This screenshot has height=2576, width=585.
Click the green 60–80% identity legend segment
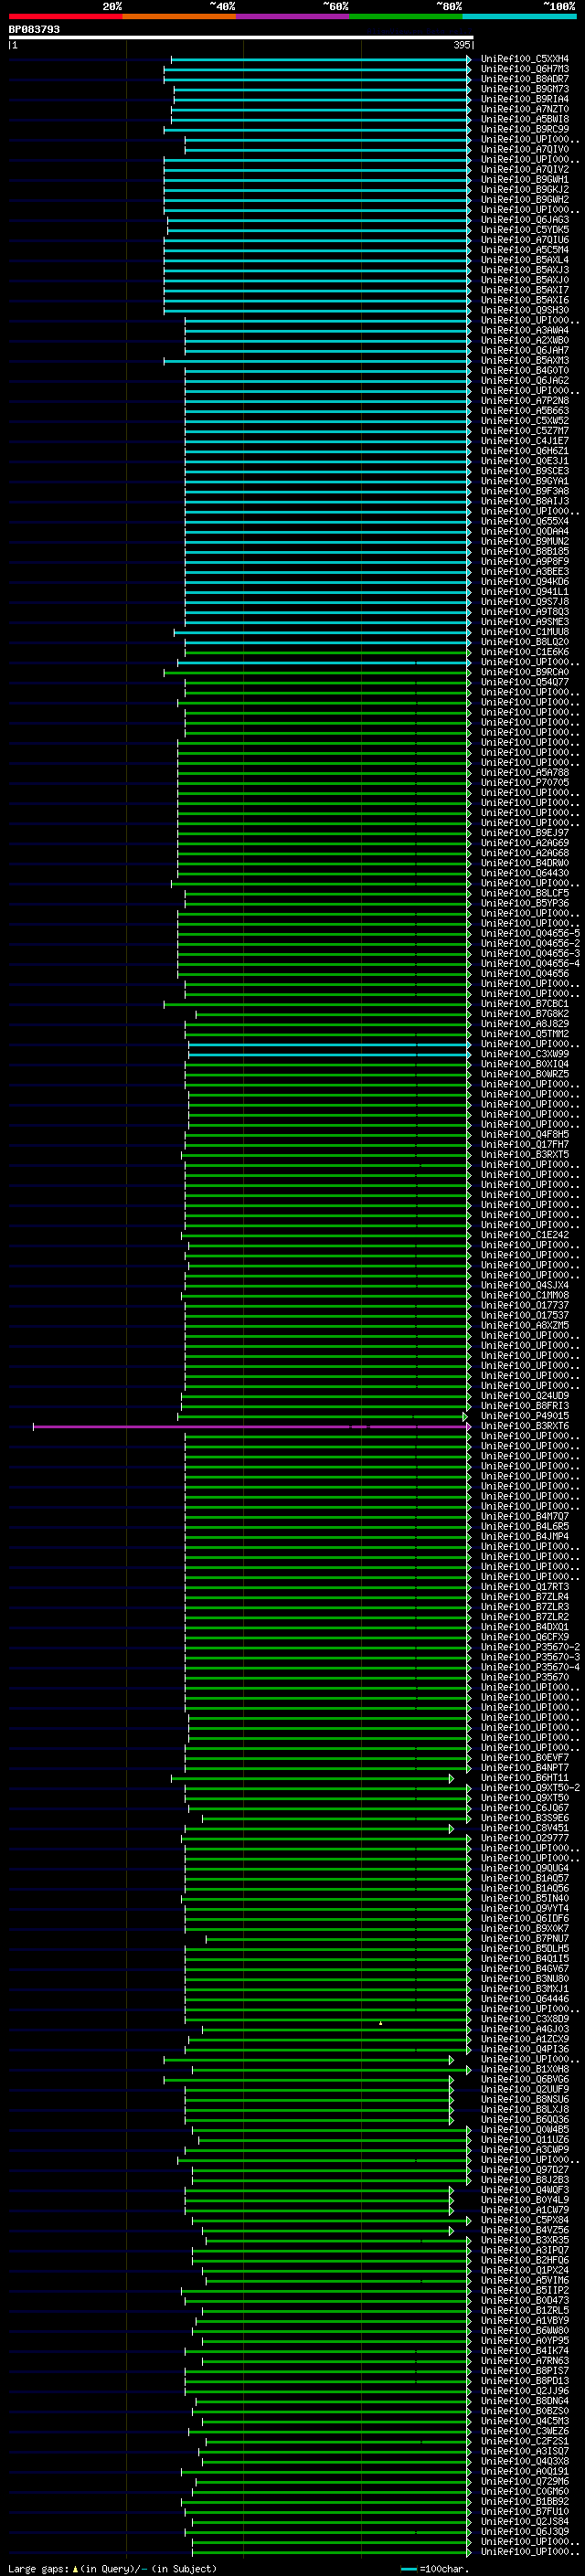pyautogui.click(x=406, y=16)
